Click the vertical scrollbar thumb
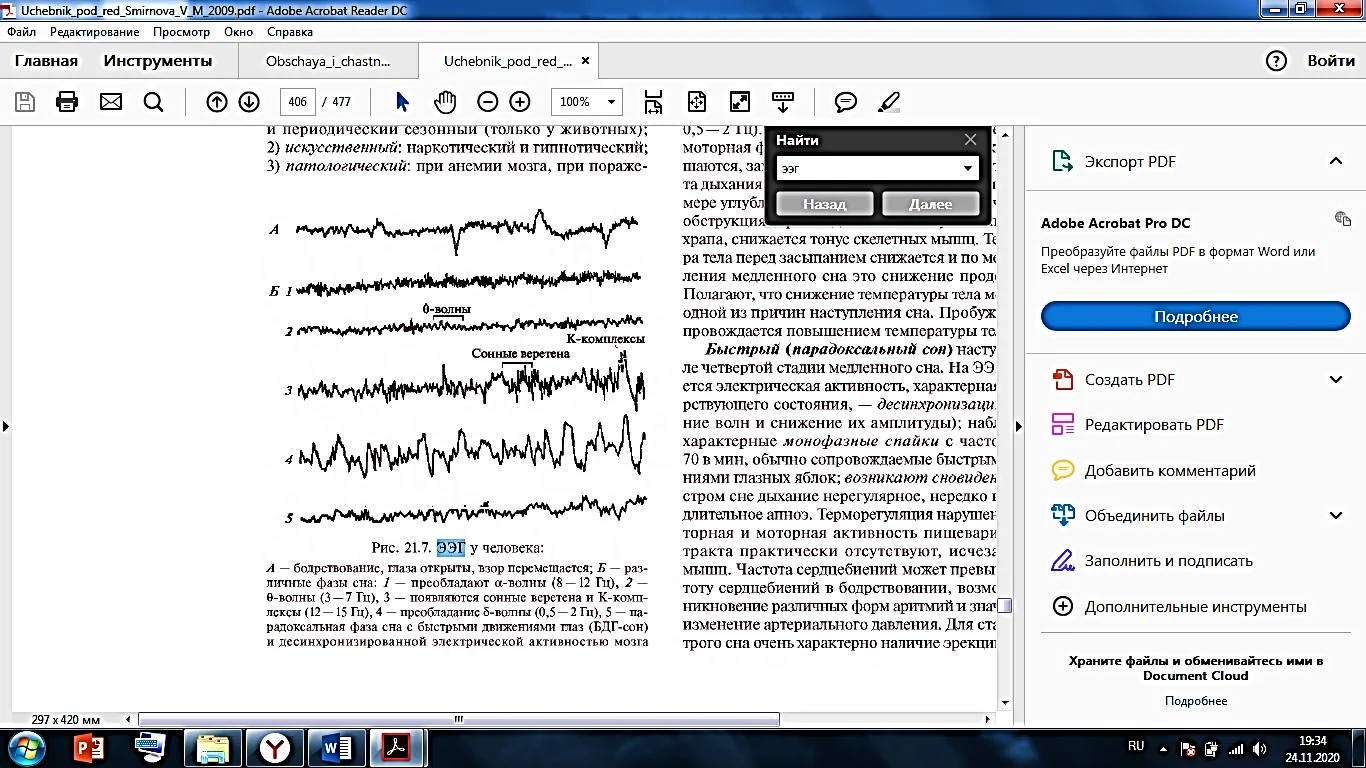Image resolution: width=1366 pixels, height=768 pixels. click(1005, 605)
